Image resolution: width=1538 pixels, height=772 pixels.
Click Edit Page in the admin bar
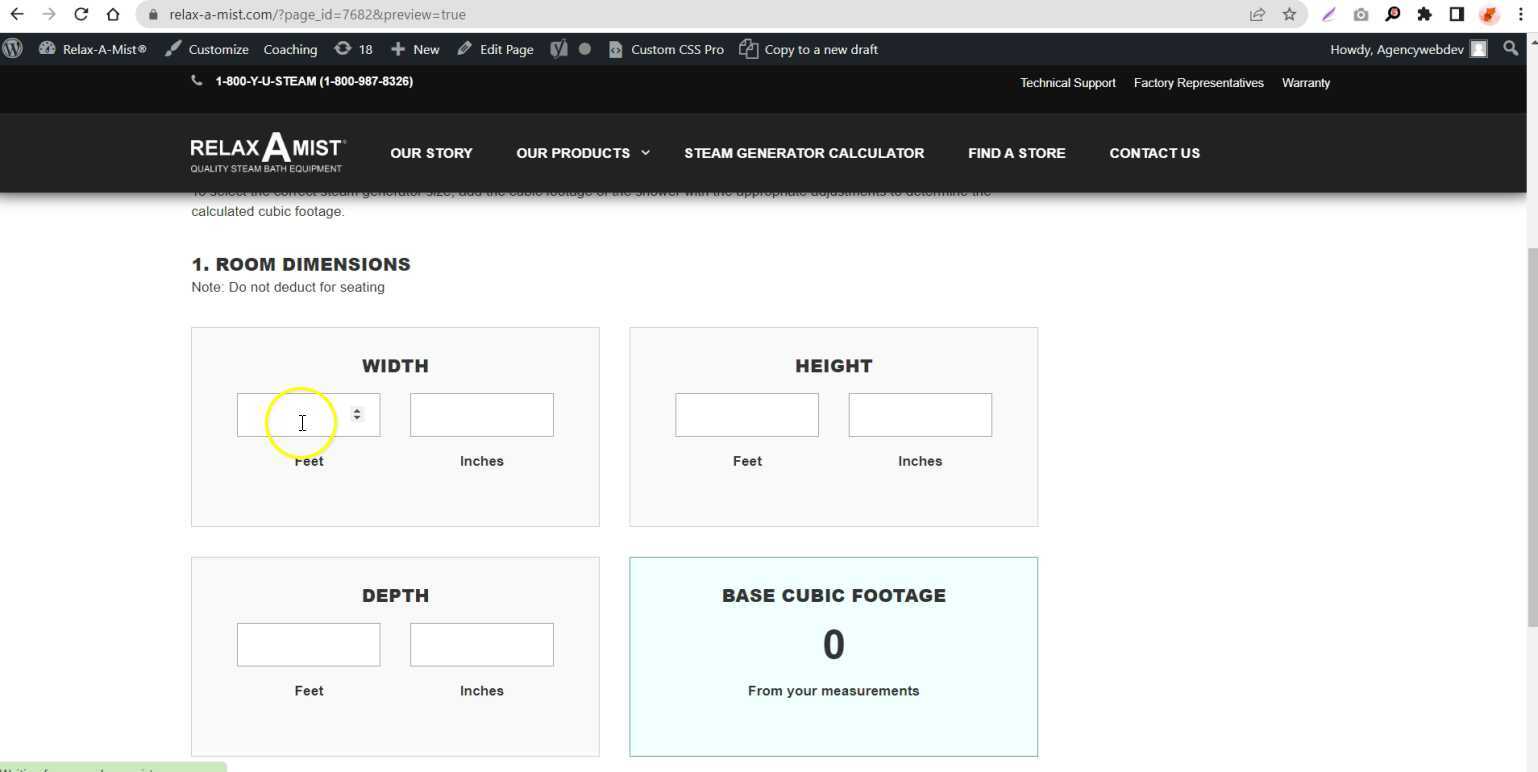(x=495, y=49)
